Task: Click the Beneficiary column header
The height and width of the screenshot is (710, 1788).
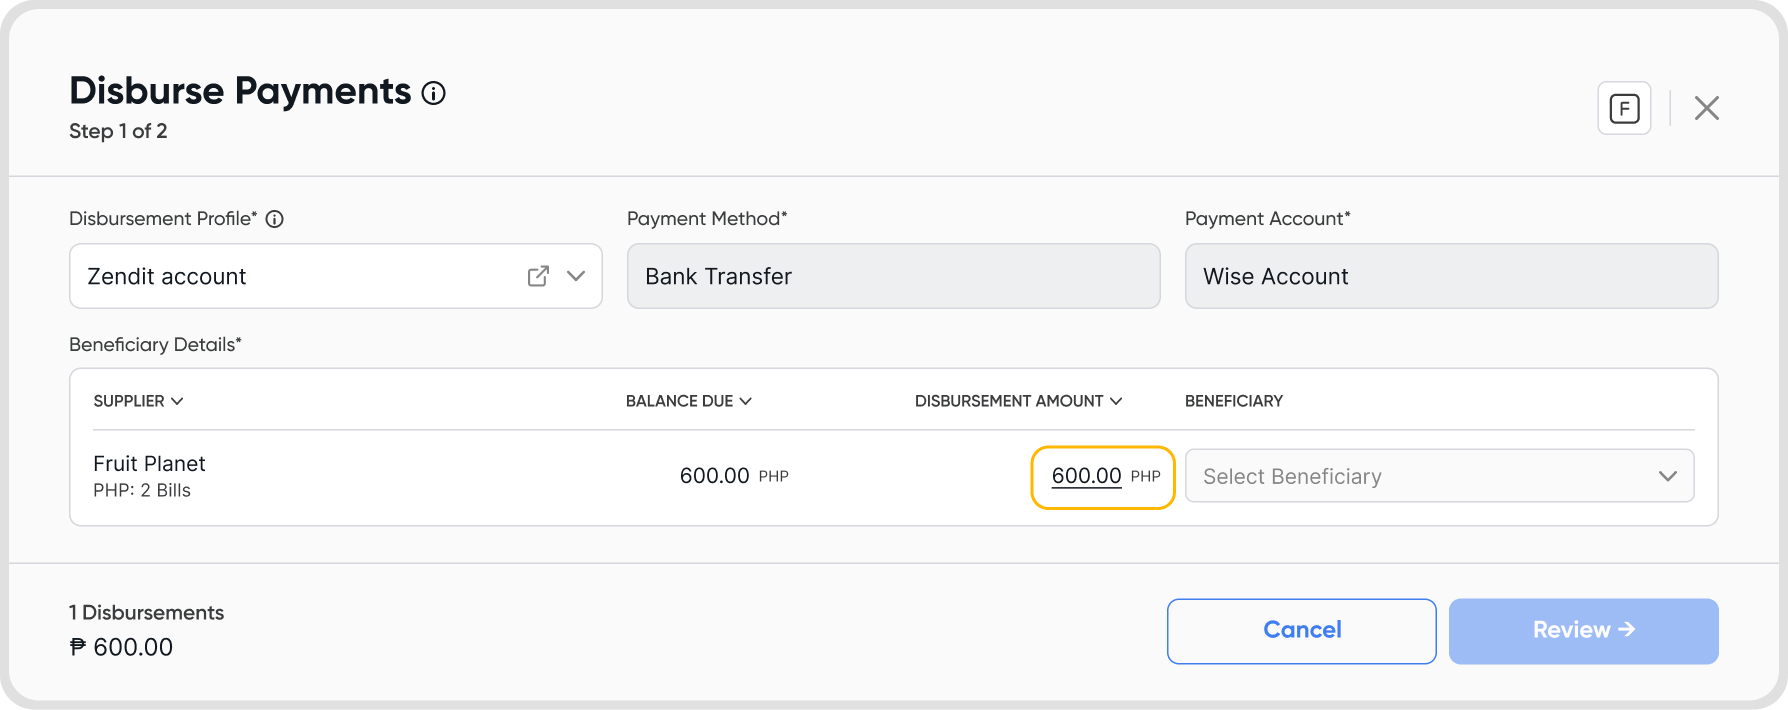Action: tap(1233, 401)
